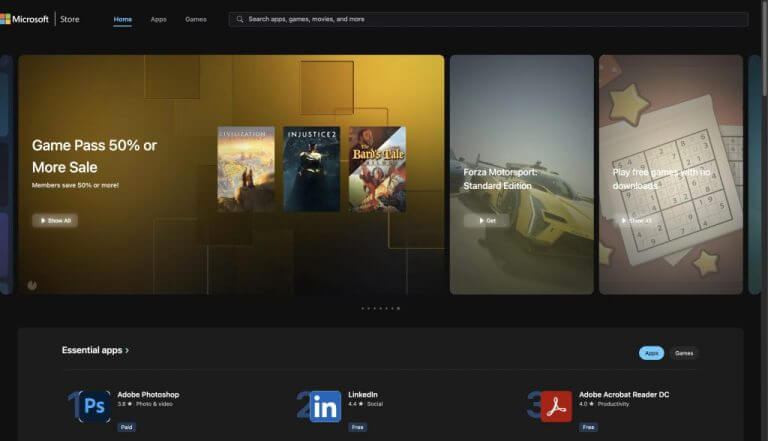Click the Game Pass 50% or More Sale heading
This screenshot has height=441, width=768.
pyautogui.click(x=95, y=156)
